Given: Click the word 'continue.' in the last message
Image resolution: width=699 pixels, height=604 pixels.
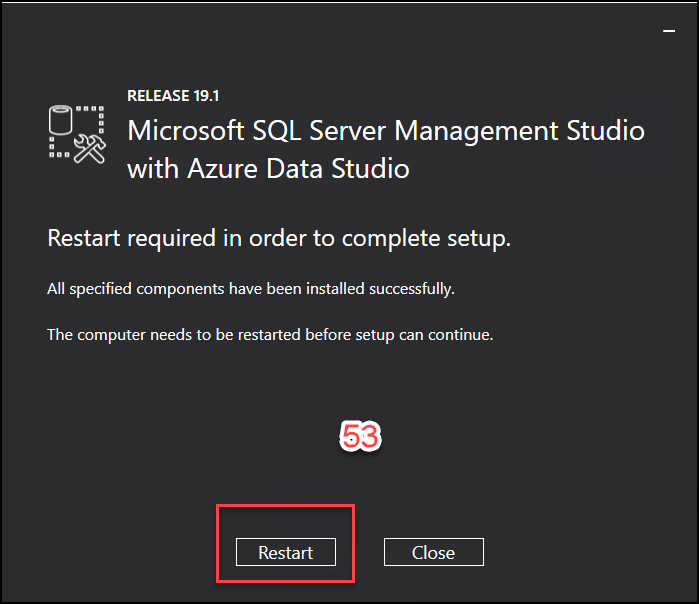Looking at the screenshot, I should (461, 334).
